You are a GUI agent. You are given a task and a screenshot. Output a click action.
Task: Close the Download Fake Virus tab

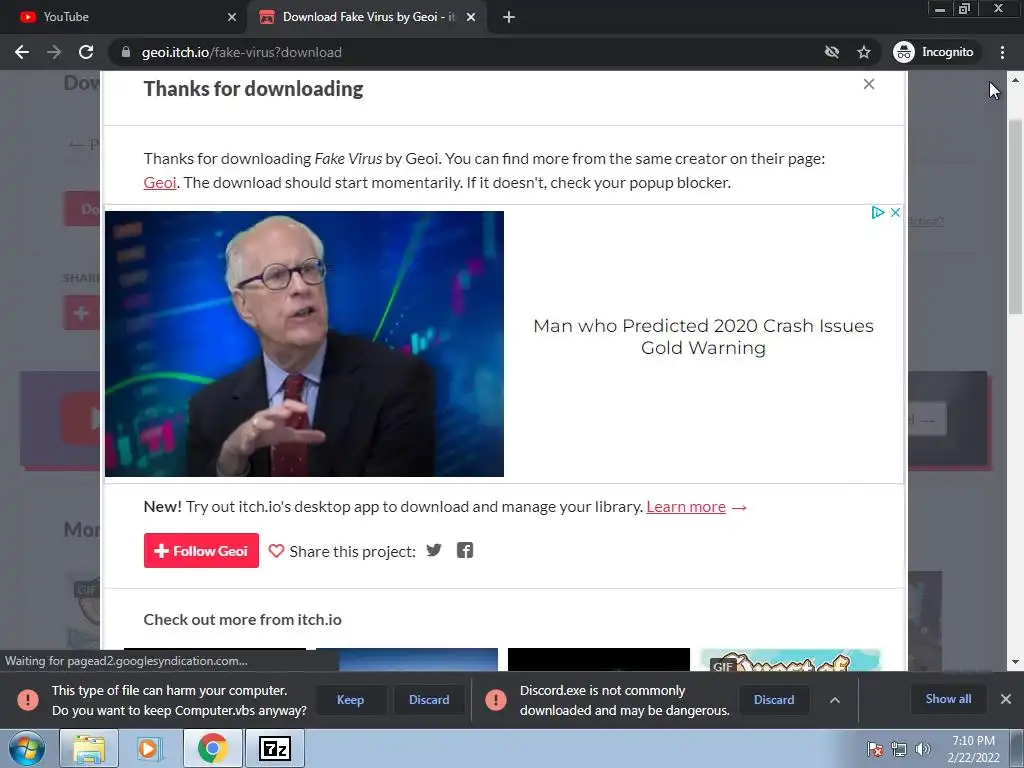471,17
